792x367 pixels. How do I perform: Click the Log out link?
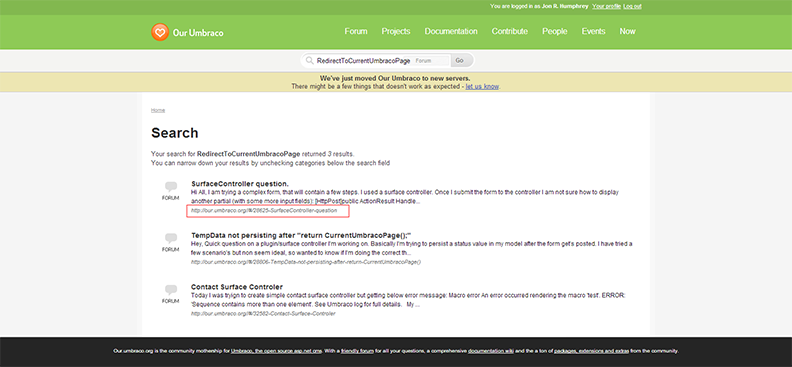click(x=632, y=6)
